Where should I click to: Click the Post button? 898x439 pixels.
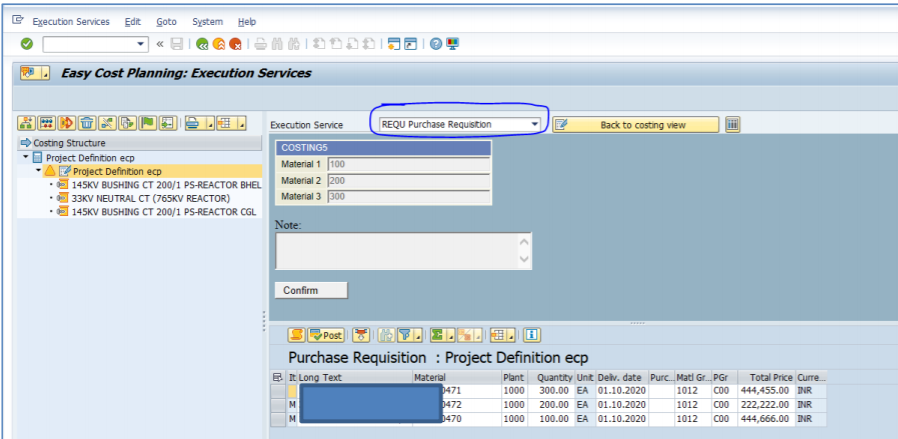tap(326, 335)
